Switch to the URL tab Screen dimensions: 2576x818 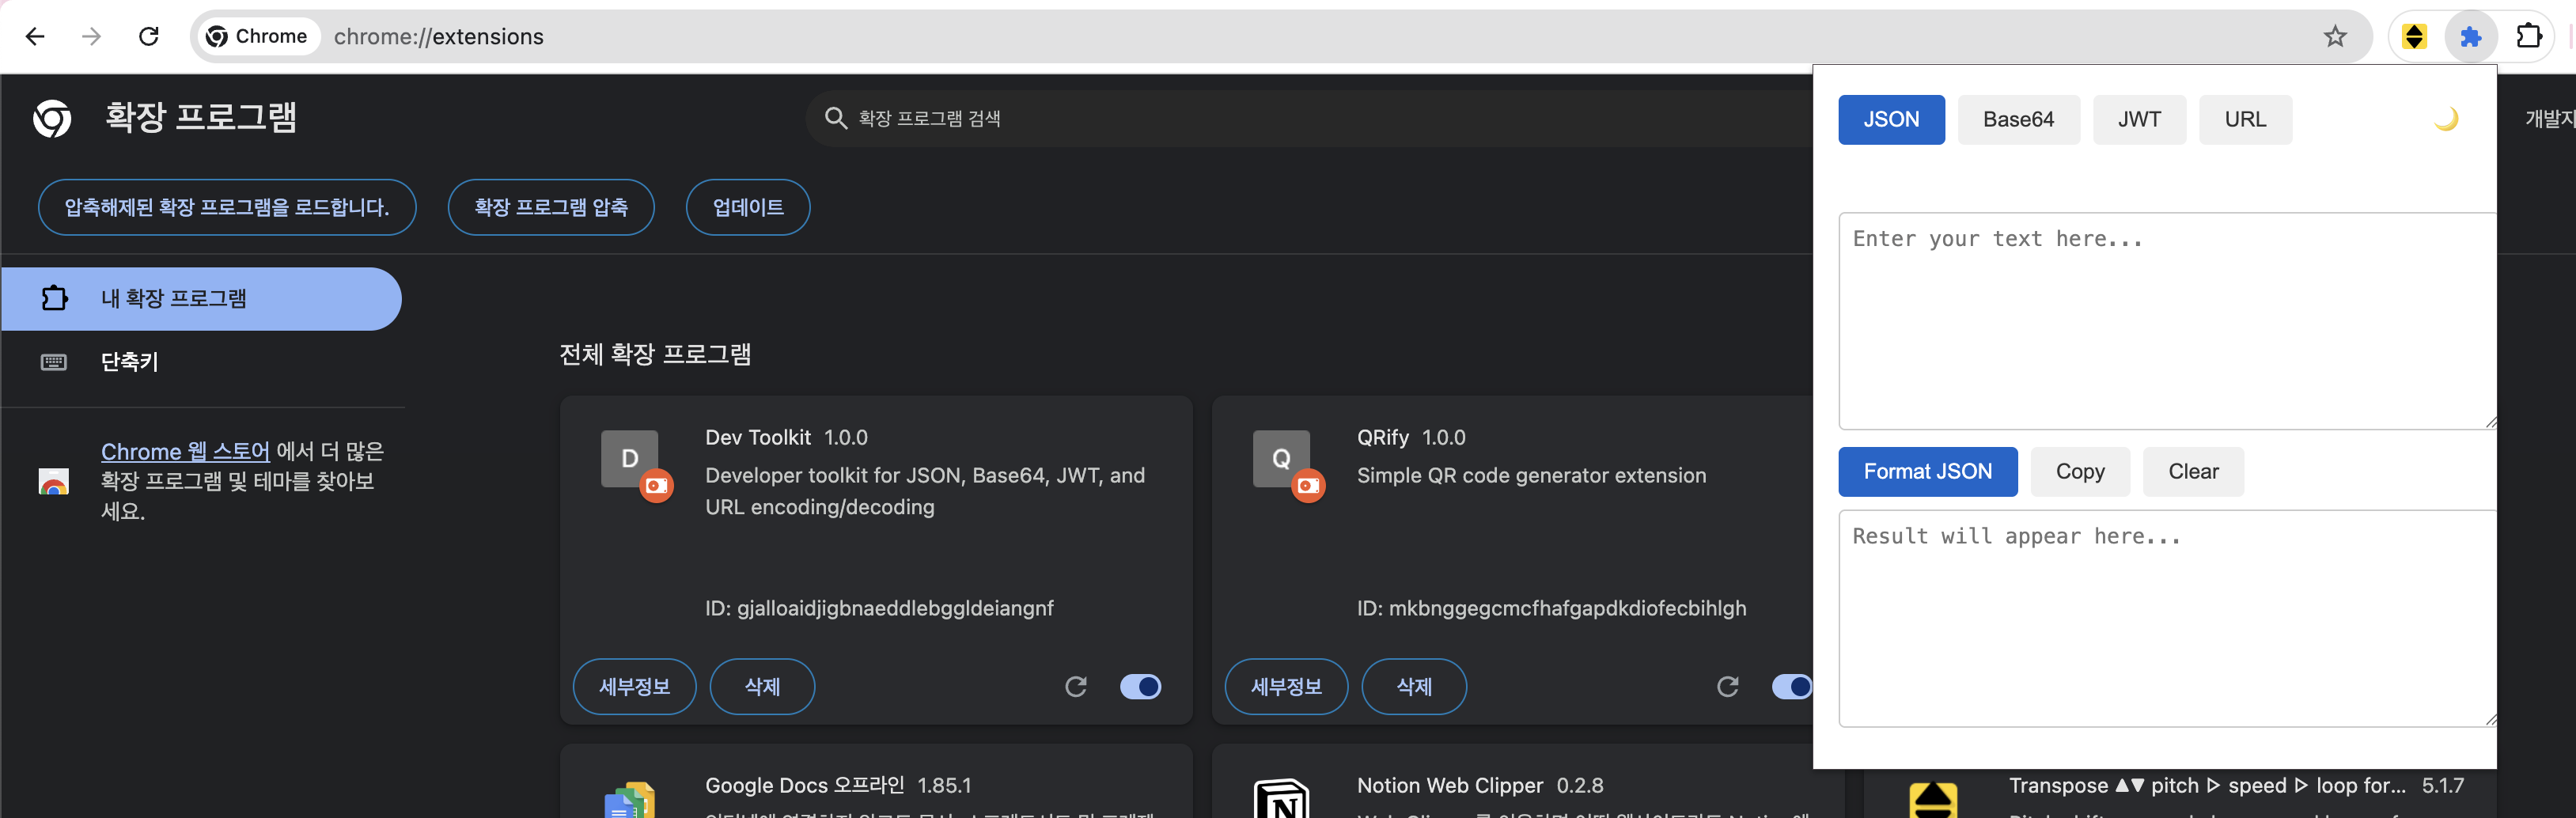click(x=2245, y=120)
